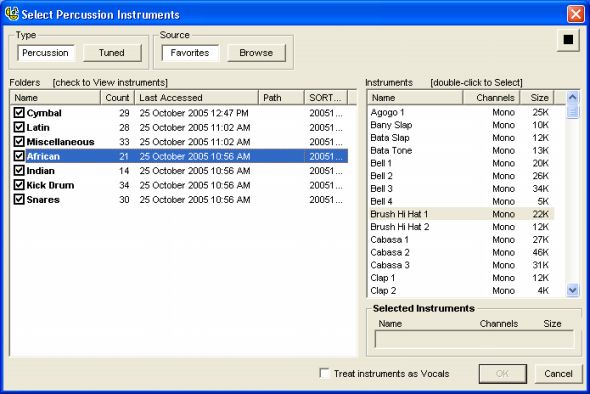Choose the Favorites source
This screenshot has height=394, width=590.
190,53
